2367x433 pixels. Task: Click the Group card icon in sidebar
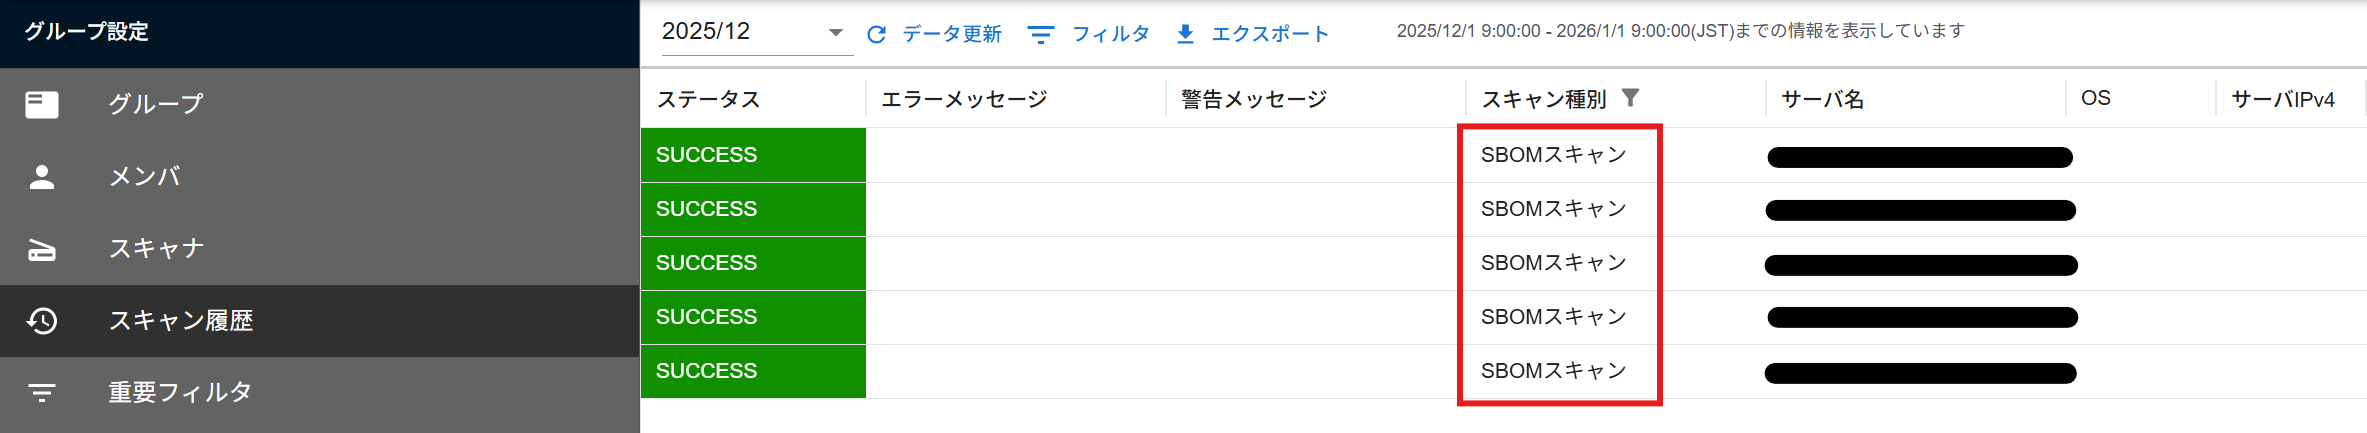(42, 104)
